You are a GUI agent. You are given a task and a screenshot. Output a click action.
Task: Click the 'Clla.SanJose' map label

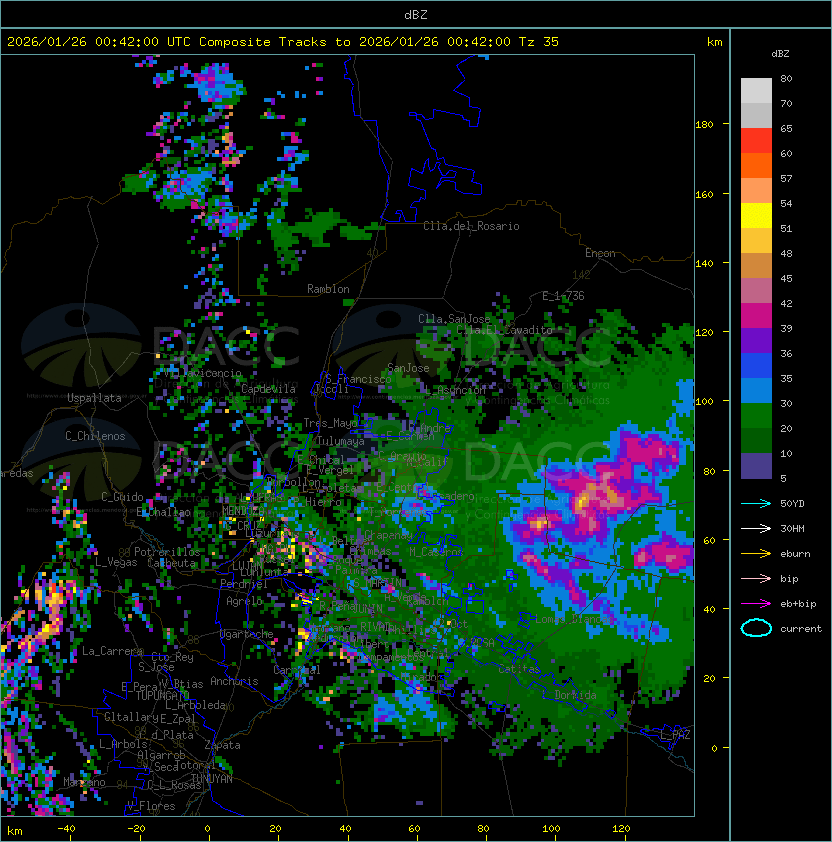(x=454, y=319)
